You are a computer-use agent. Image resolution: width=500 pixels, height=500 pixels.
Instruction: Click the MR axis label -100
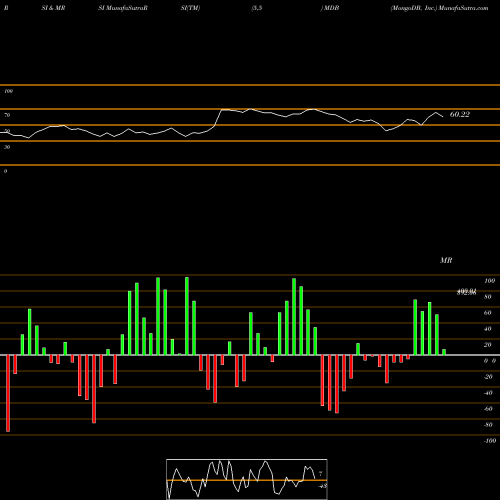(x=489, y=441)
